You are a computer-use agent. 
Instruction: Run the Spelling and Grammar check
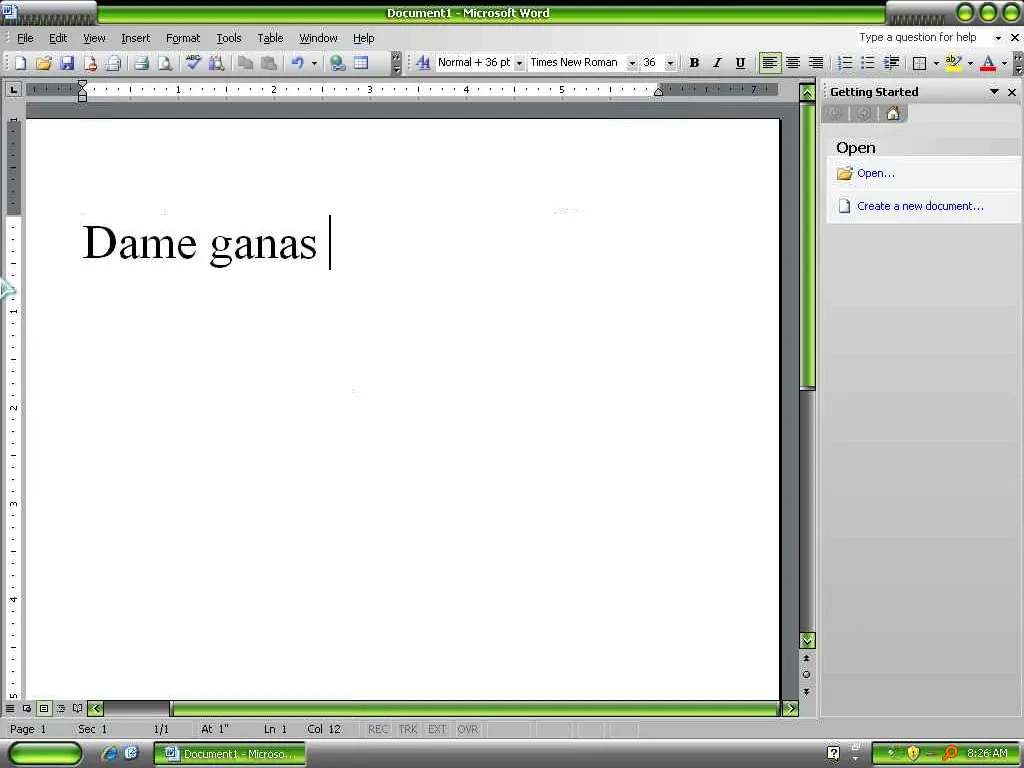[x=193, y=63]
